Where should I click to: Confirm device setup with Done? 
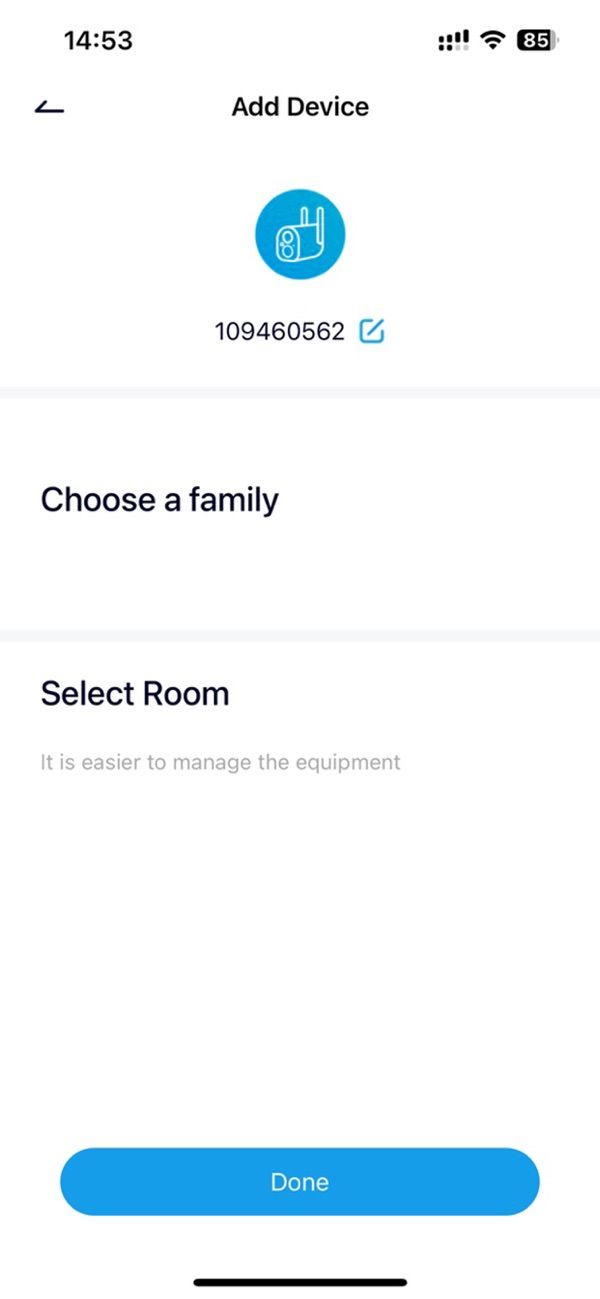pos(299,1181)
